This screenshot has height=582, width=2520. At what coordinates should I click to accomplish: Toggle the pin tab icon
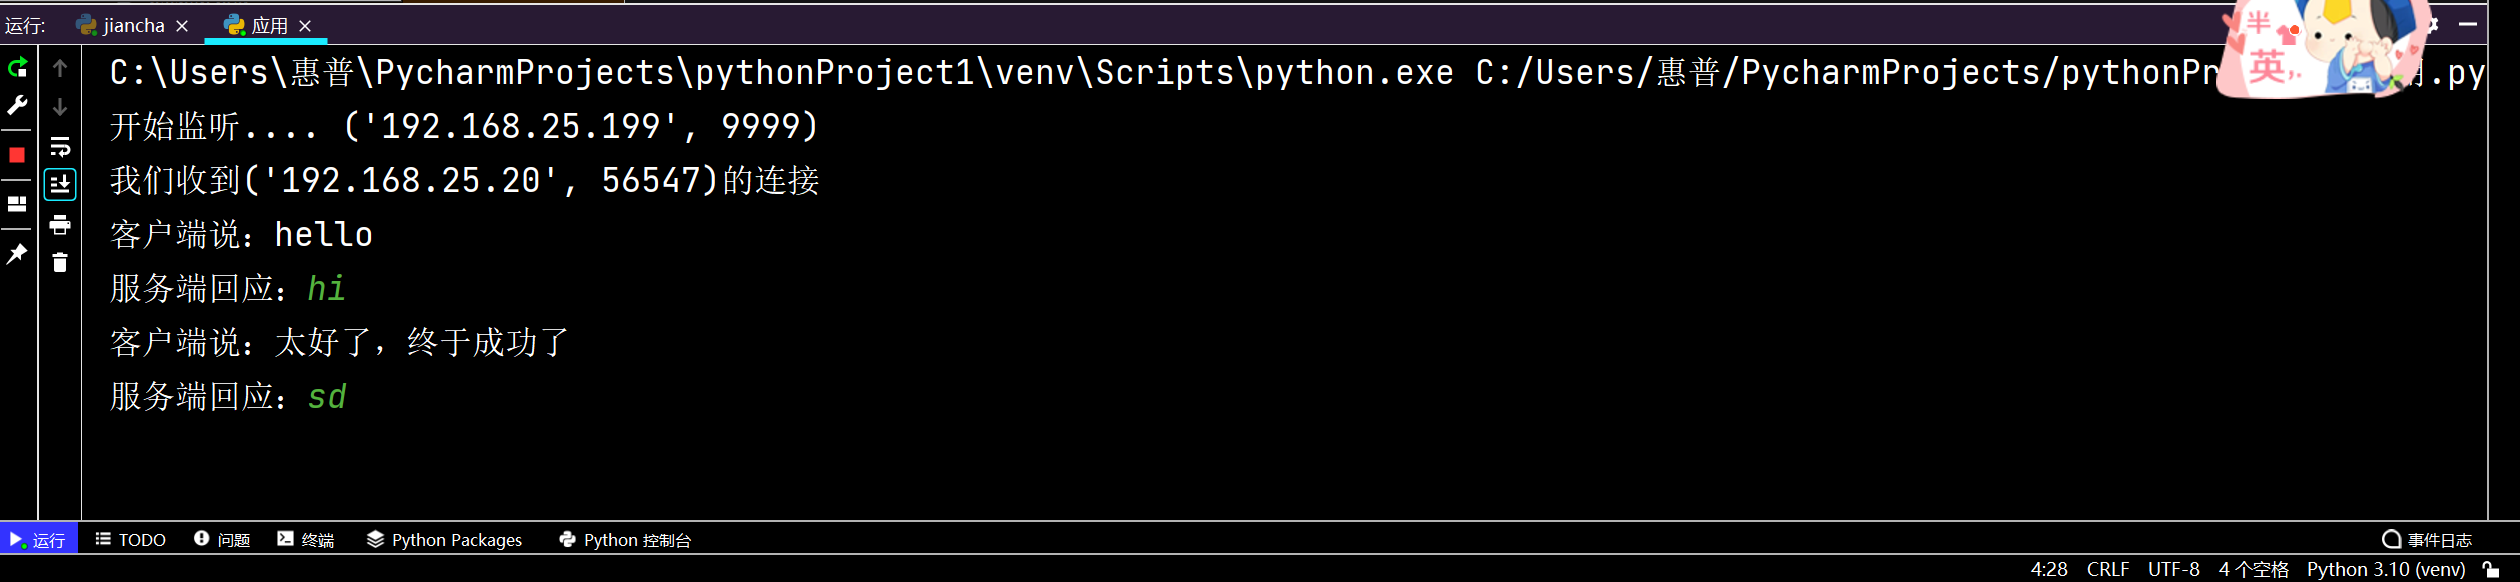17,254
